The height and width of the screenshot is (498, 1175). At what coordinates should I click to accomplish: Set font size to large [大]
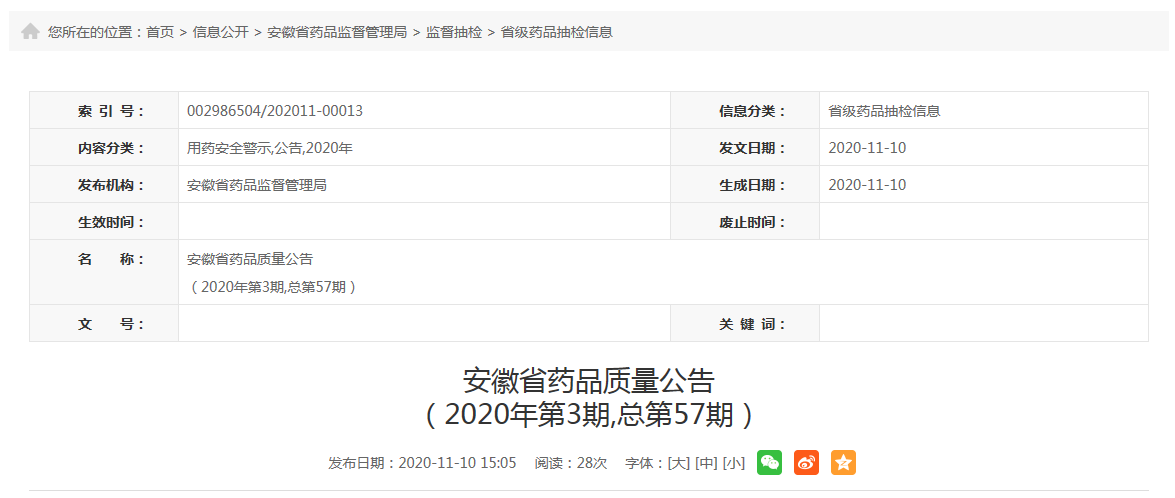tap(679, 463)
